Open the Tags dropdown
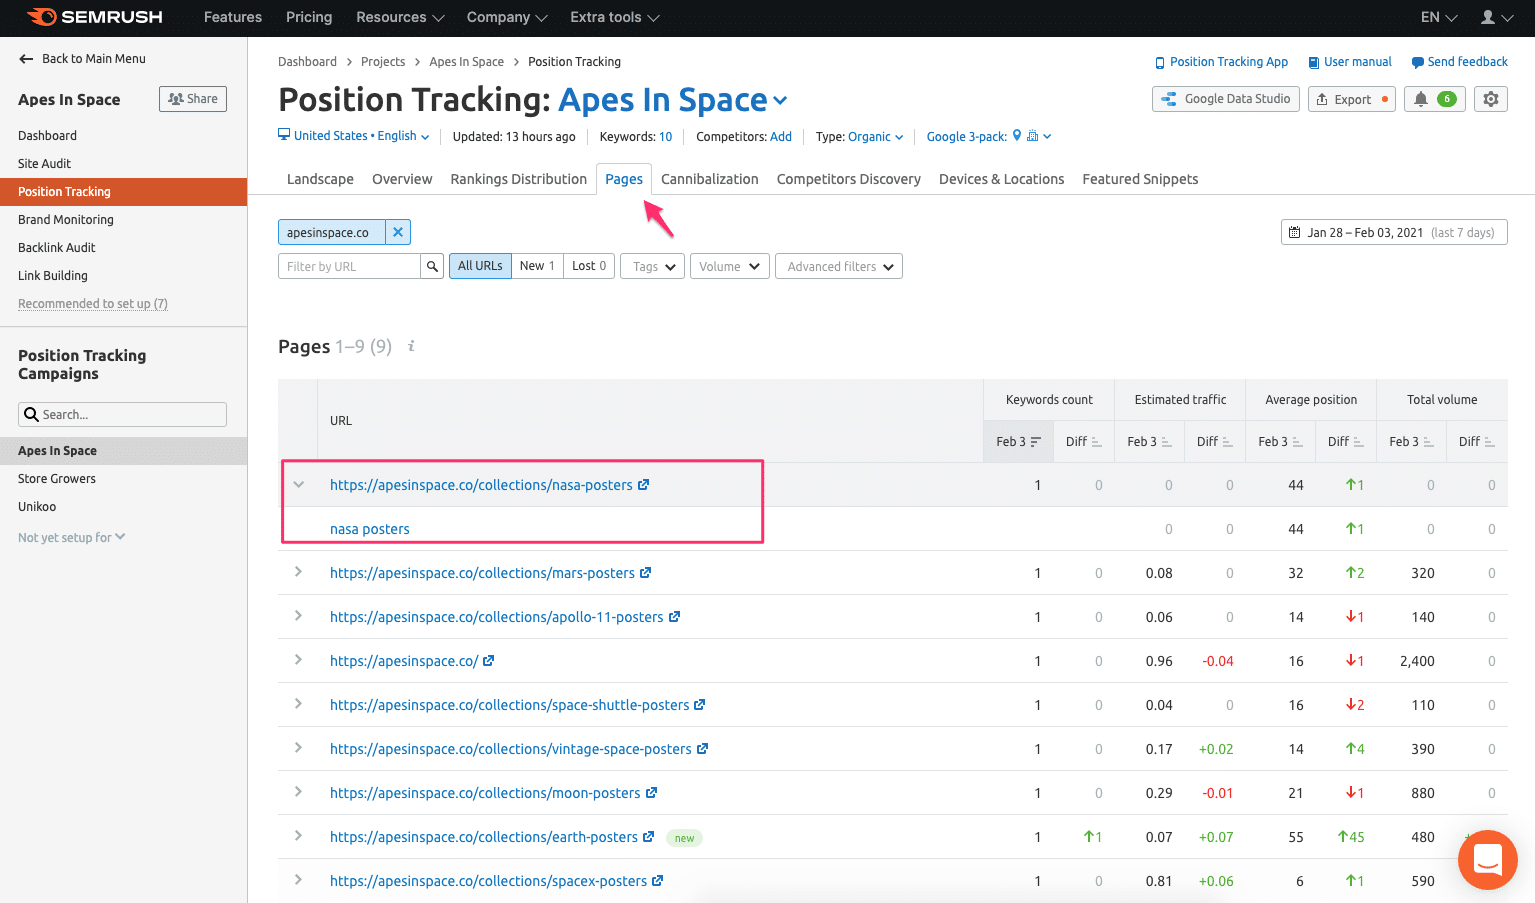Viewport: 1535px width, 903px height. pos(653,266)
